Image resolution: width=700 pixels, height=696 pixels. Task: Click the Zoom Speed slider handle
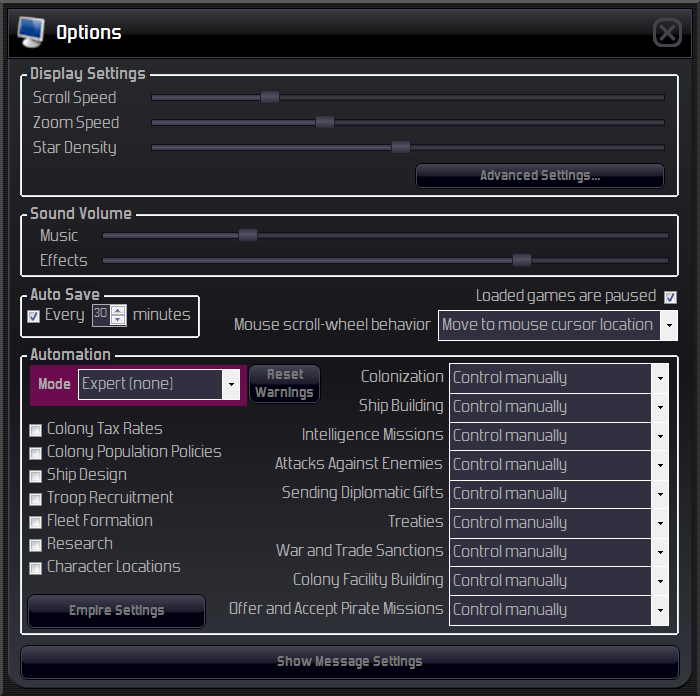[325, 122]
